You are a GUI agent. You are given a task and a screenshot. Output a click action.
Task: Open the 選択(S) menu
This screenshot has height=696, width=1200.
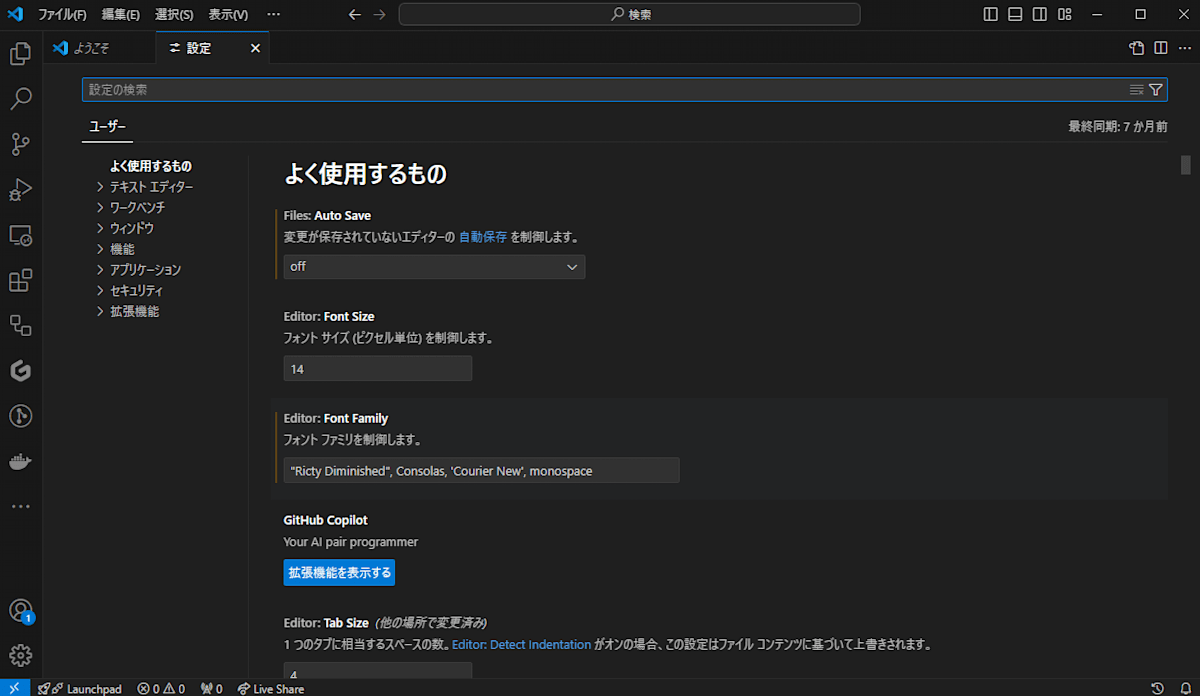pos(174,15)
